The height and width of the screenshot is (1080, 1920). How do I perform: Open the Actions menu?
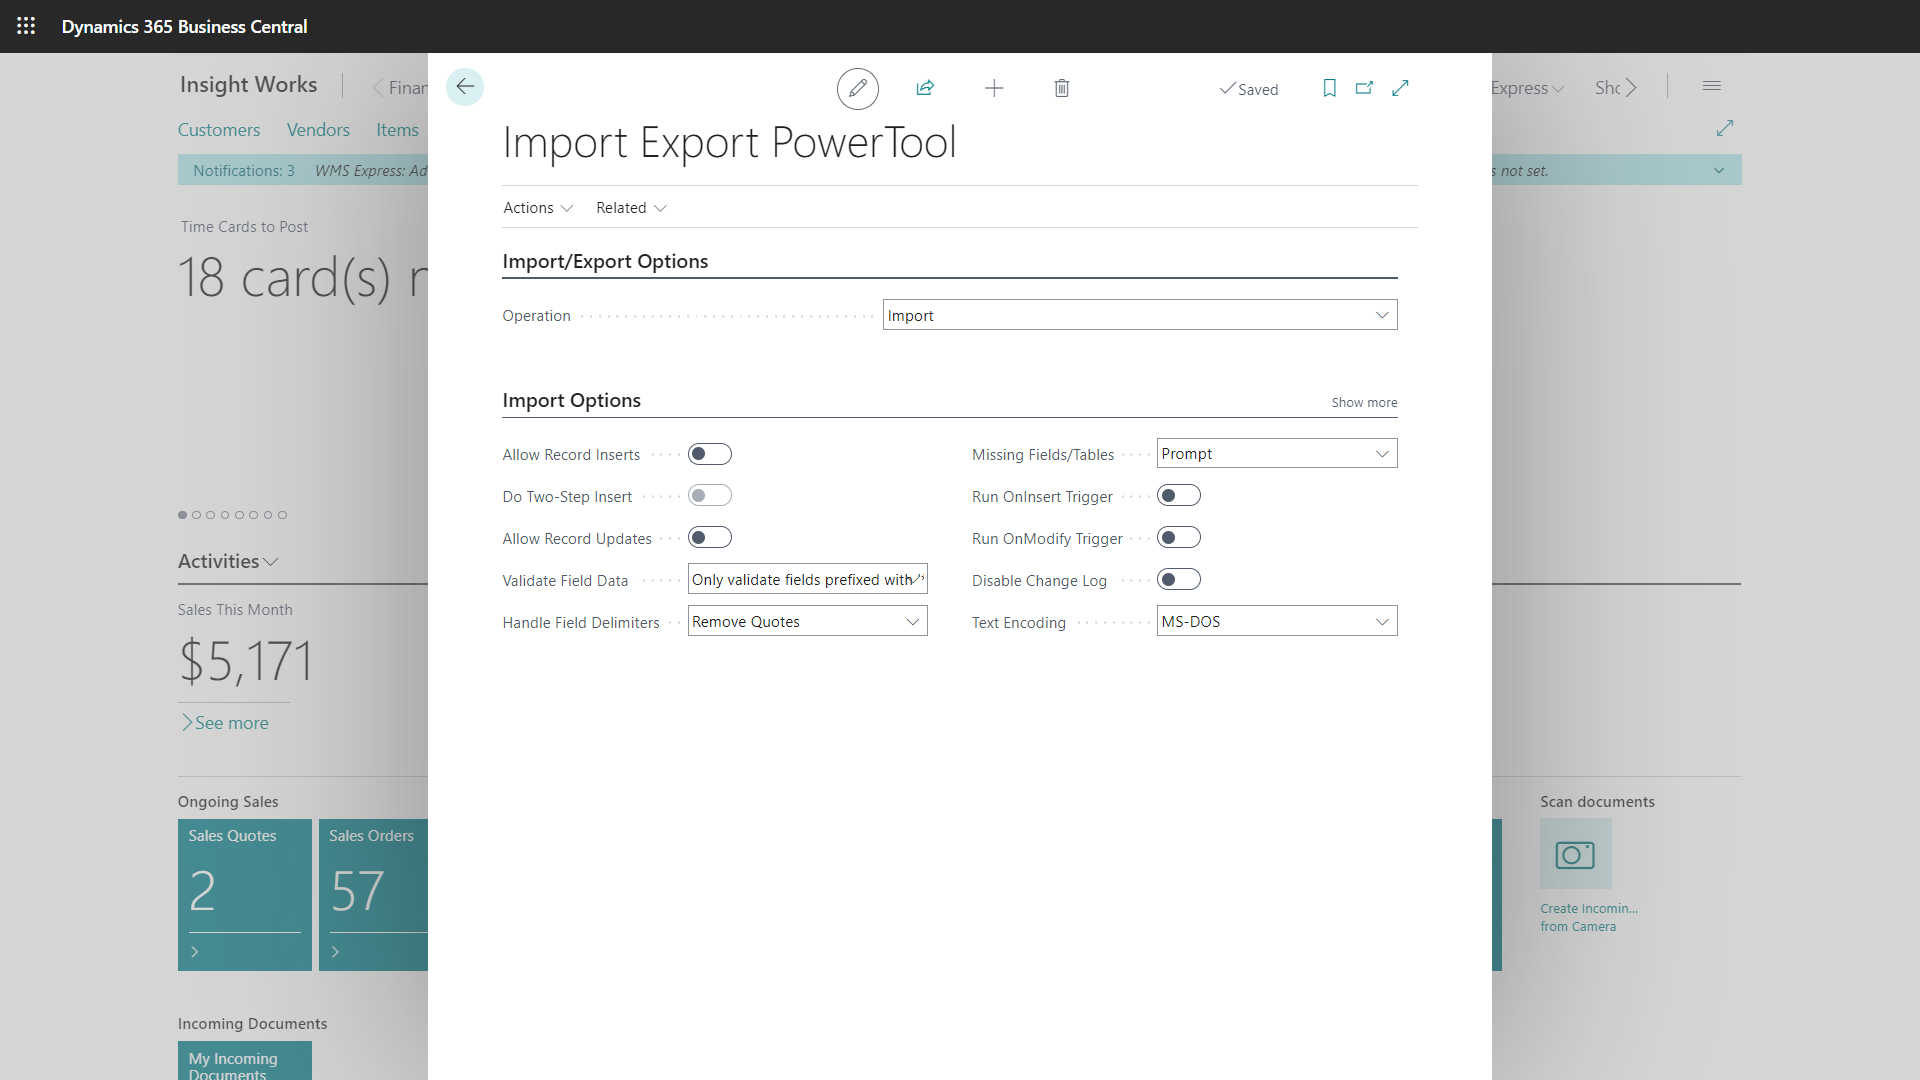coord(537,207)
